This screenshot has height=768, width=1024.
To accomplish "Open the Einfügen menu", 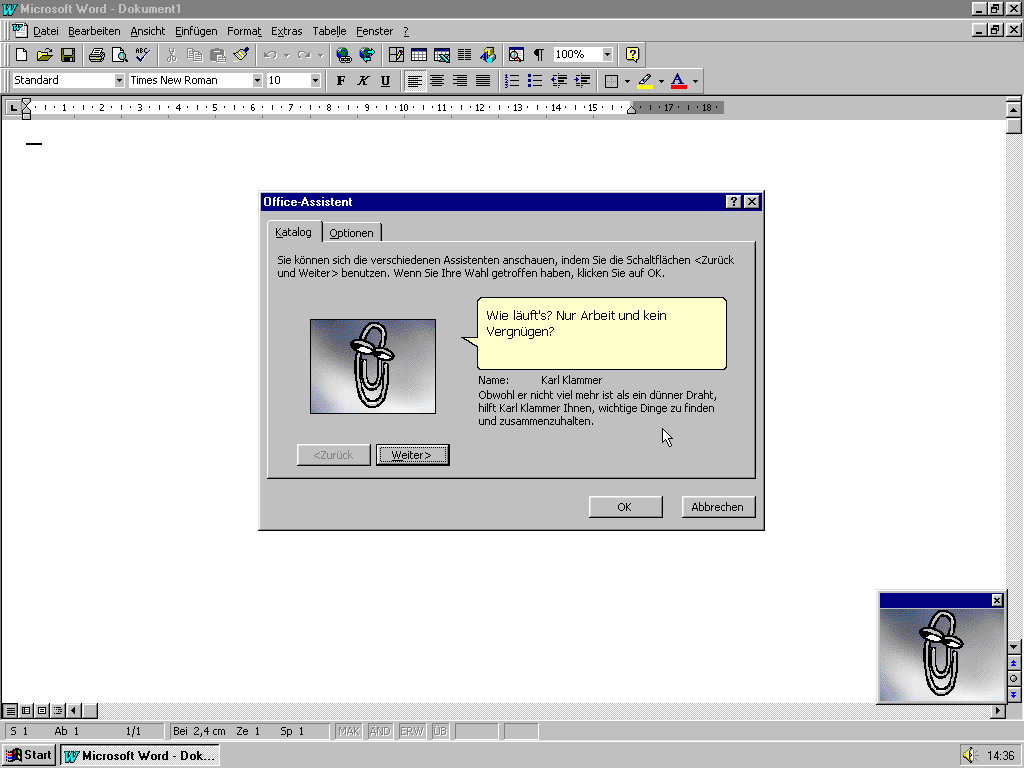I will 196,31.
